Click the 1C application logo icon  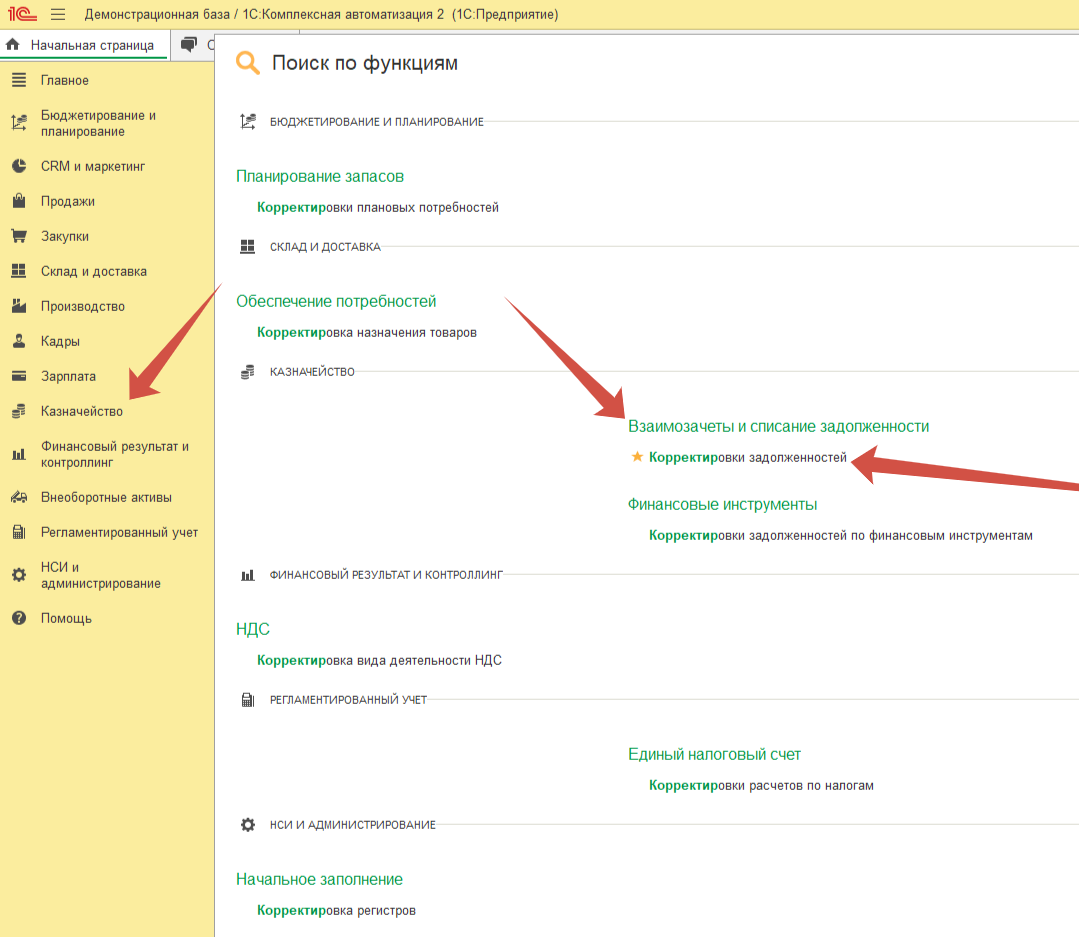pos(22,14)
